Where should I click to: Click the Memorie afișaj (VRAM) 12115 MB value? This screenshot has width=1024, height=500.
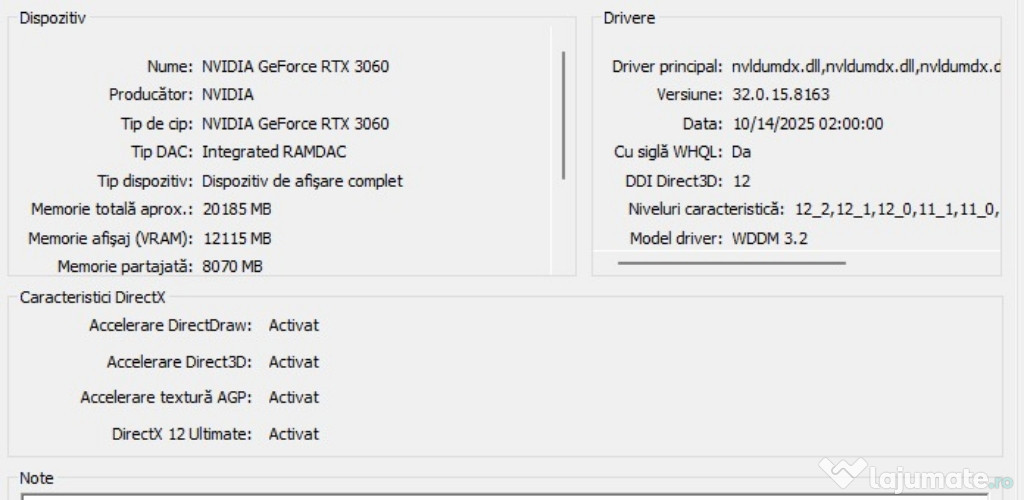[x=236, y=239]
